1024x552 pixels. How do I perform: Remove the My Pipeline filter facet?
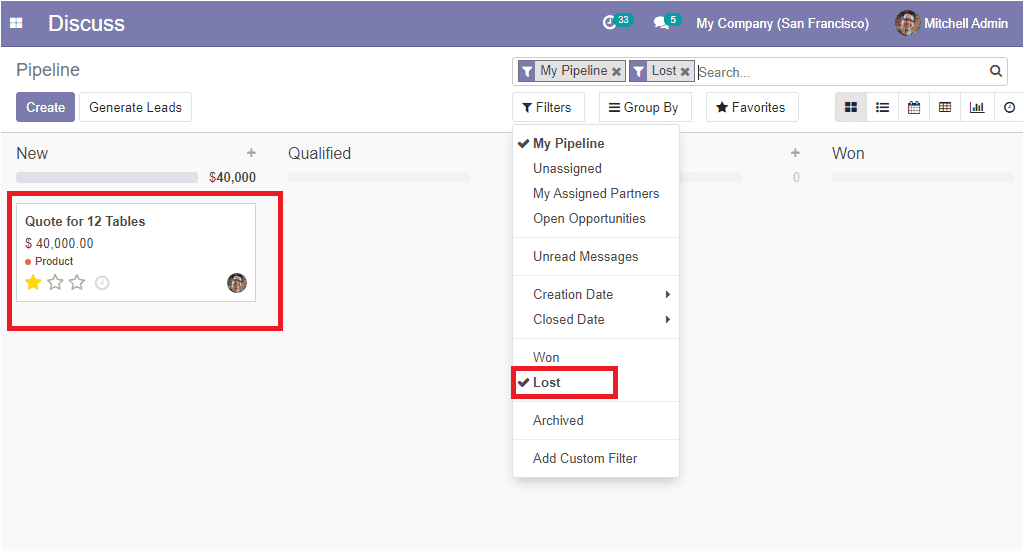(x=616, y=71)
